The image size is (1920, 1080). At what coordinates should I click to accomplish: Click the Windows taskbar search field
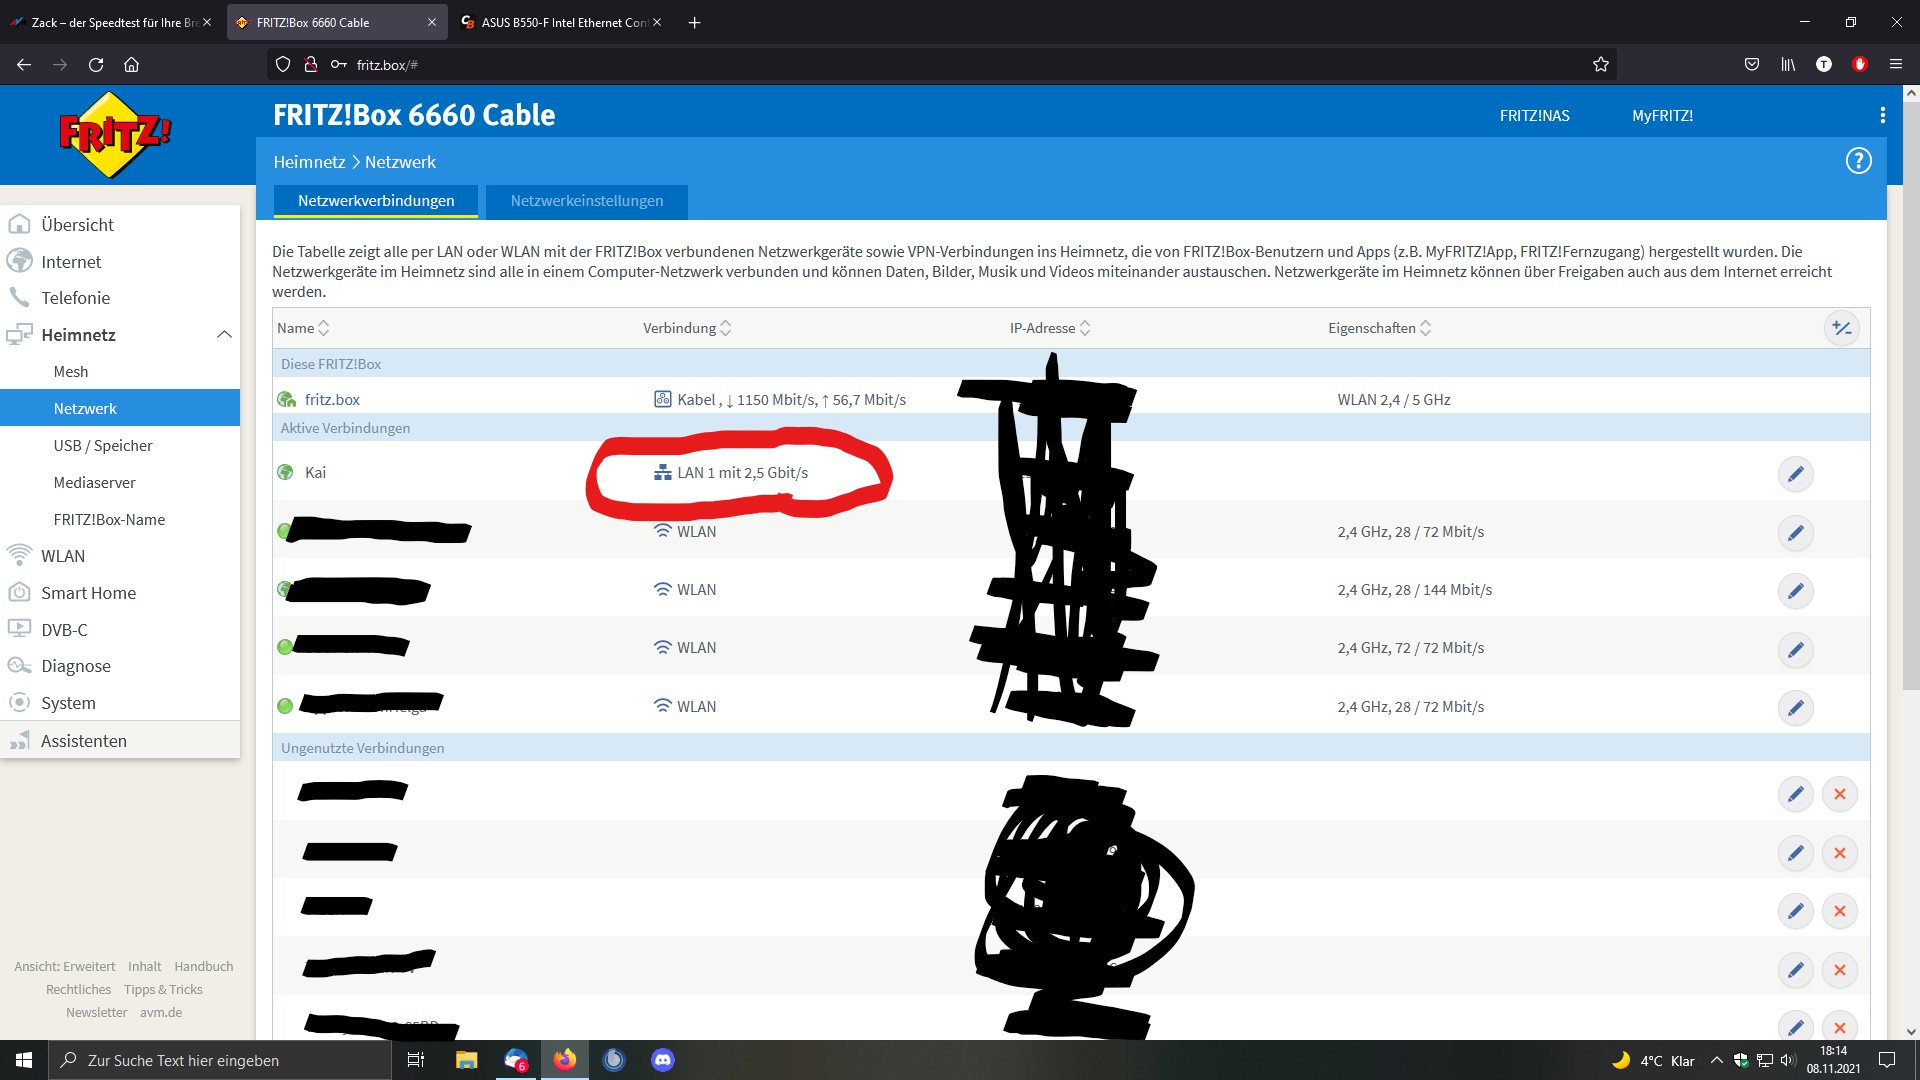(x=220, y=1060)
